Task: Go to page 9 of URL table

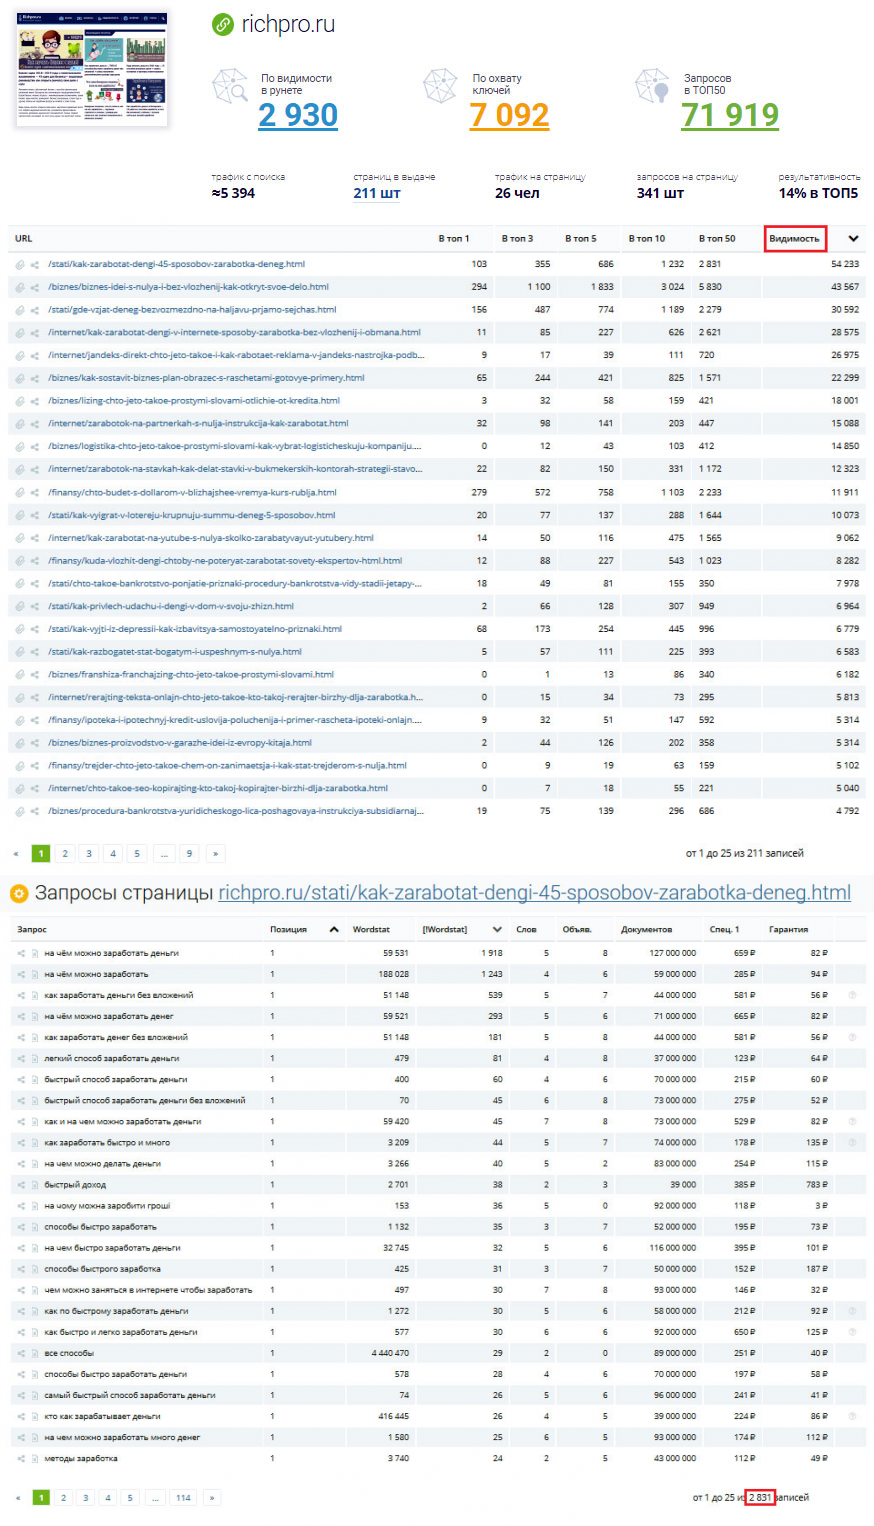Action: (x=189, y=854)
